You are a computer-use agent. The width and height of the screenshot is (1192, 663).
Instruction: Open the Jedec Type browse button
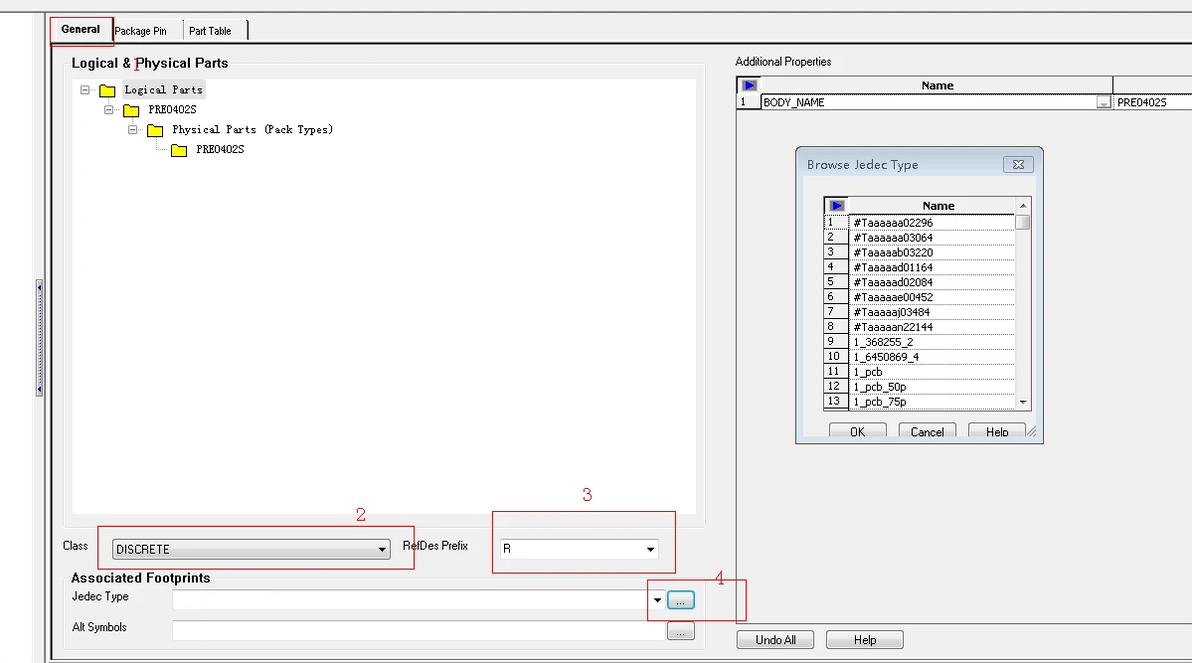pyautogui.click(x=680, y=601)
